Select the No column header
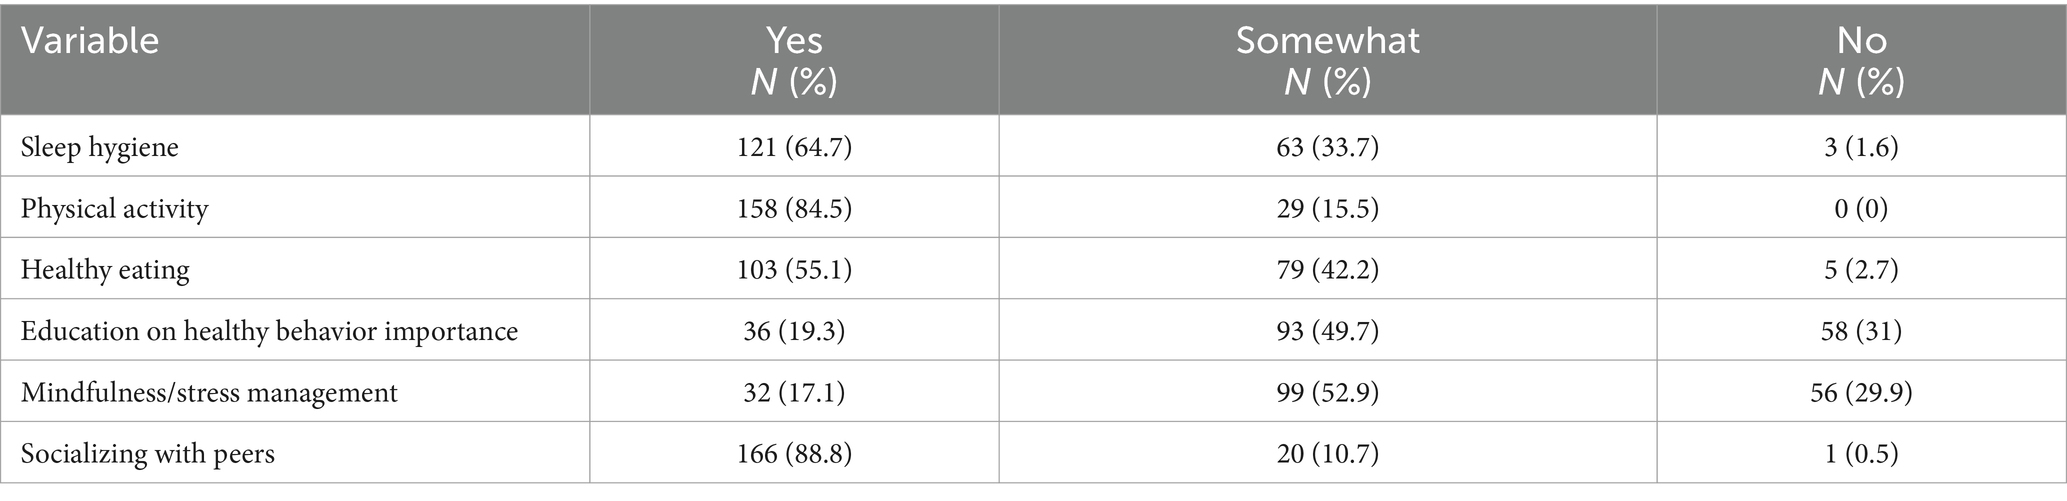The image size is (2067, 501). tap(1862, 59)
